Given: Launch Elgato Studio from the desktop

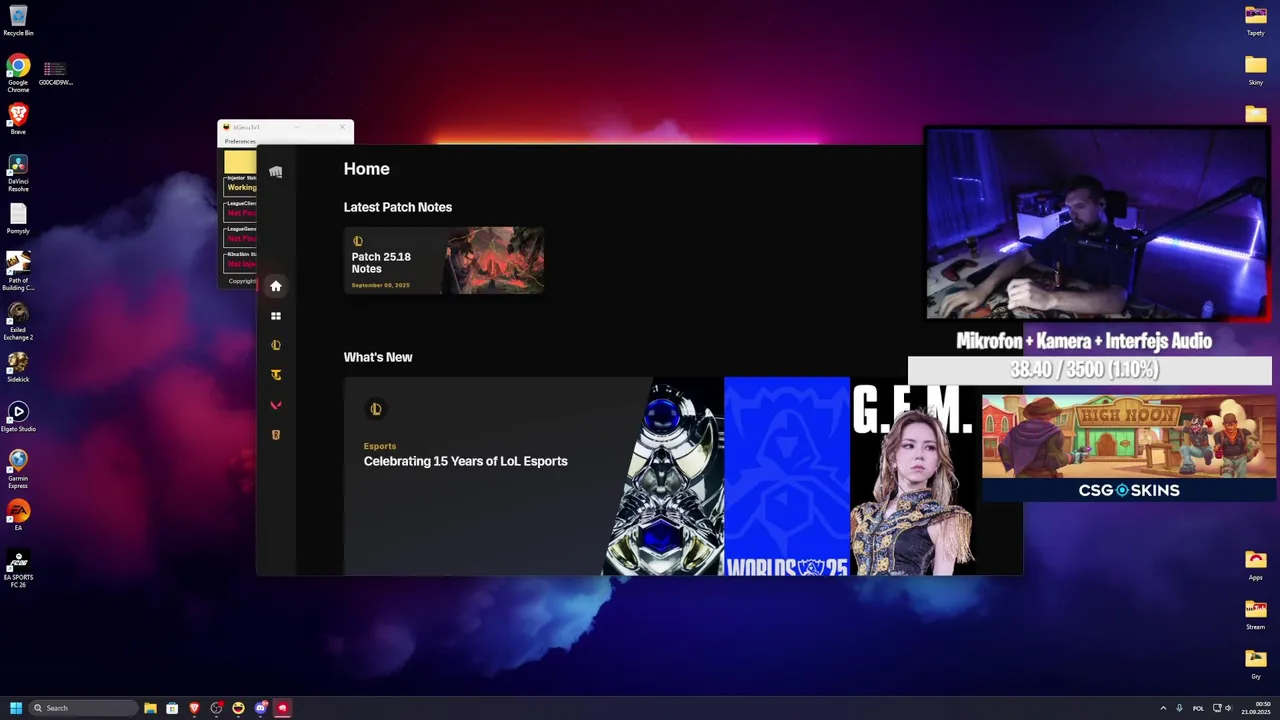Looking at the screenshot, I should click(18, 416).
